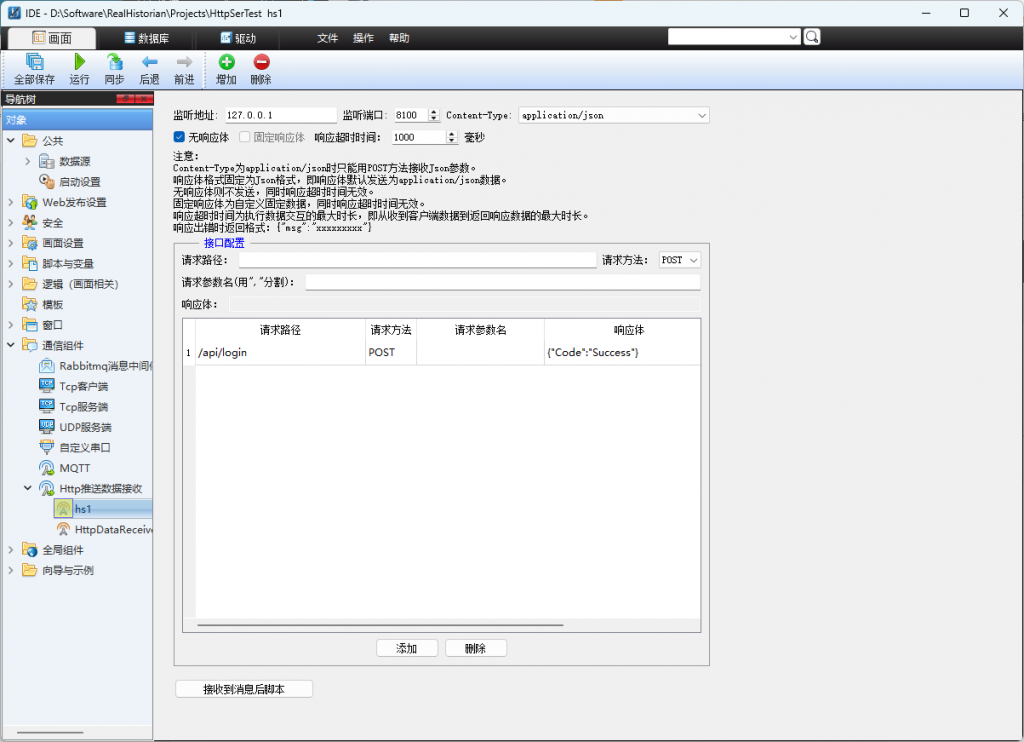Open the top search combo box dropdown
The image size is (1024, 742).
point(793,37)
